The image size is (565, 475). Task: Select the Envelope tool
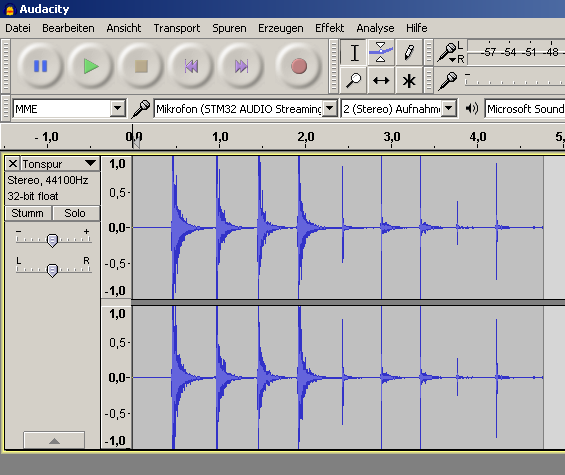pos(381,53)
